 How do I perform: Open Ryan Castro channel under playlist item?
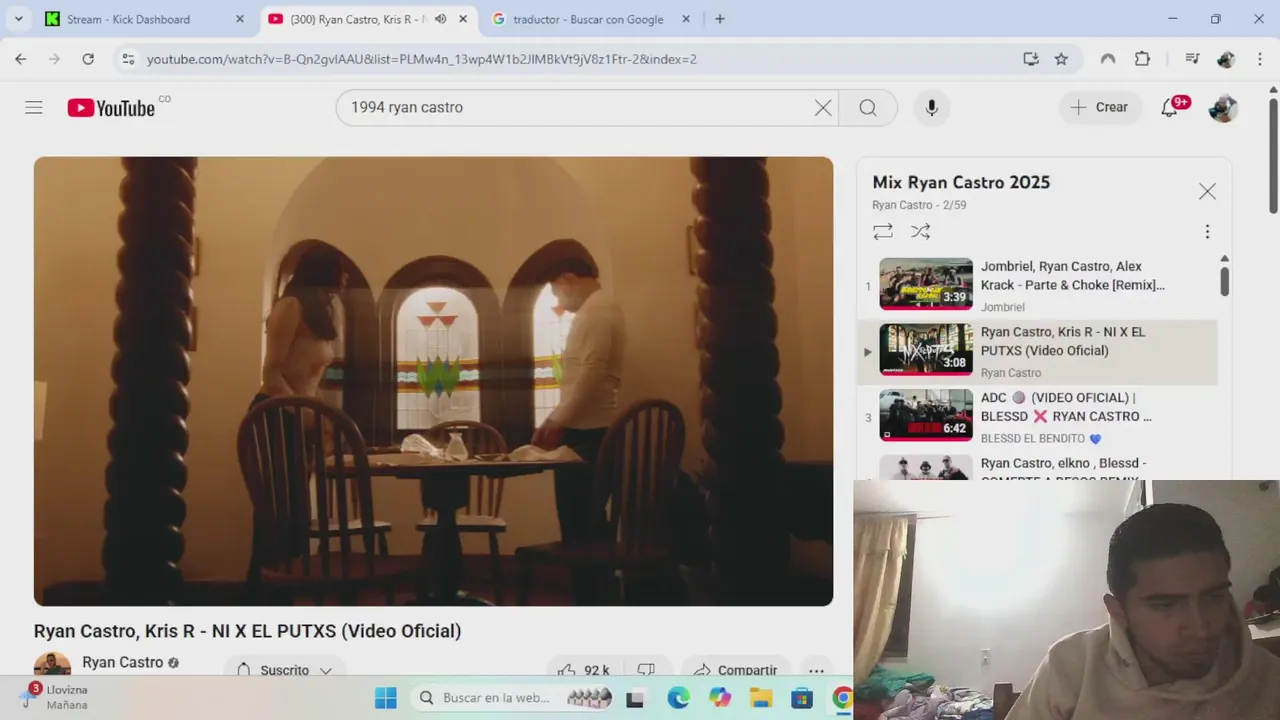[x=1010, y=373]
